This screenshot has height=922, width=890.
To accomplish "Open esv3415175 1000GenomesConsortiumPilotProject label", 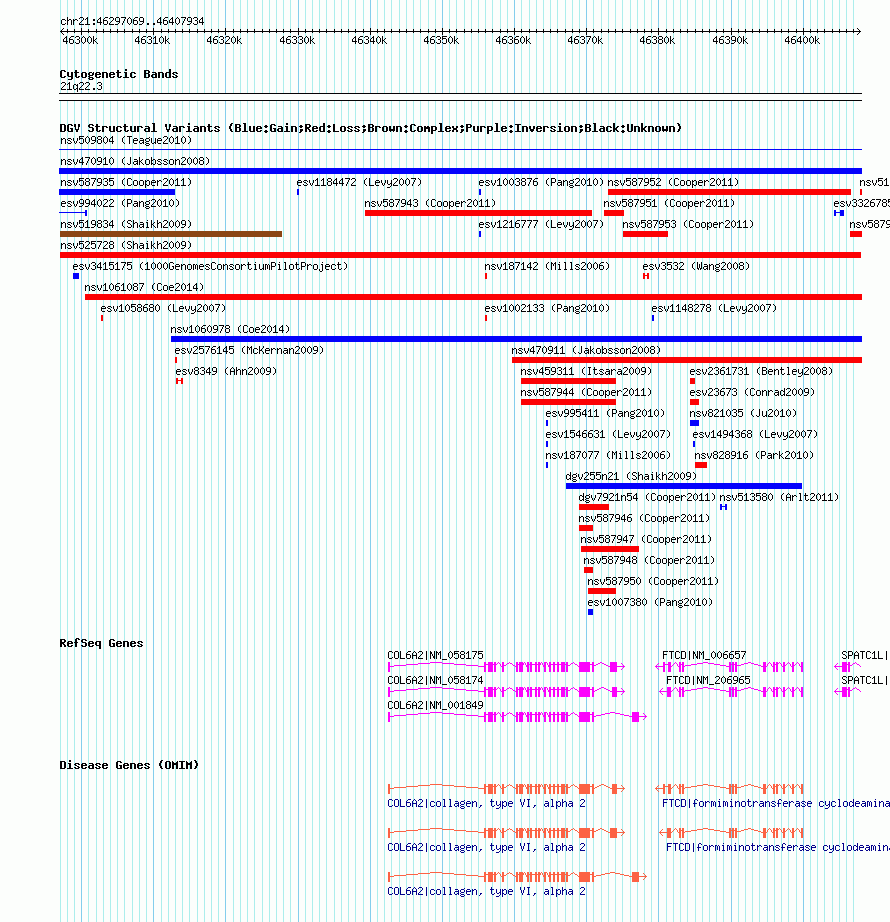I will point(210,266).
